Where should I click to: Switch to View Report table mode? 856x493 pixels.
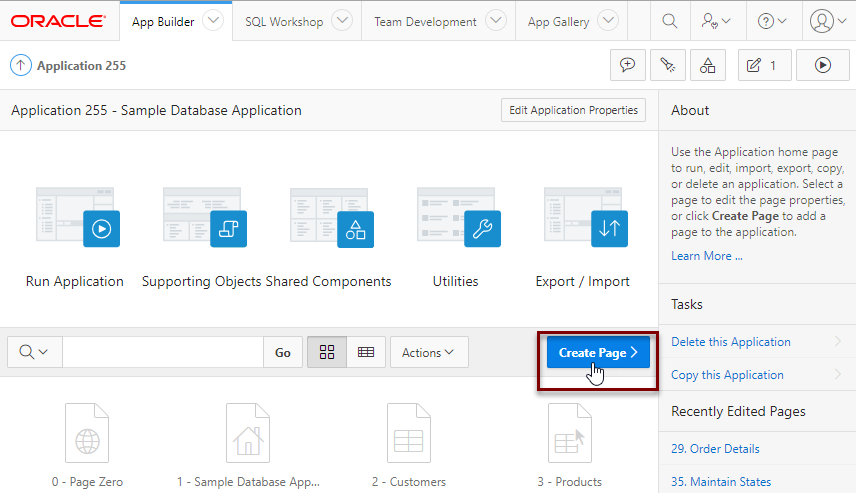(x=366, y=352)
